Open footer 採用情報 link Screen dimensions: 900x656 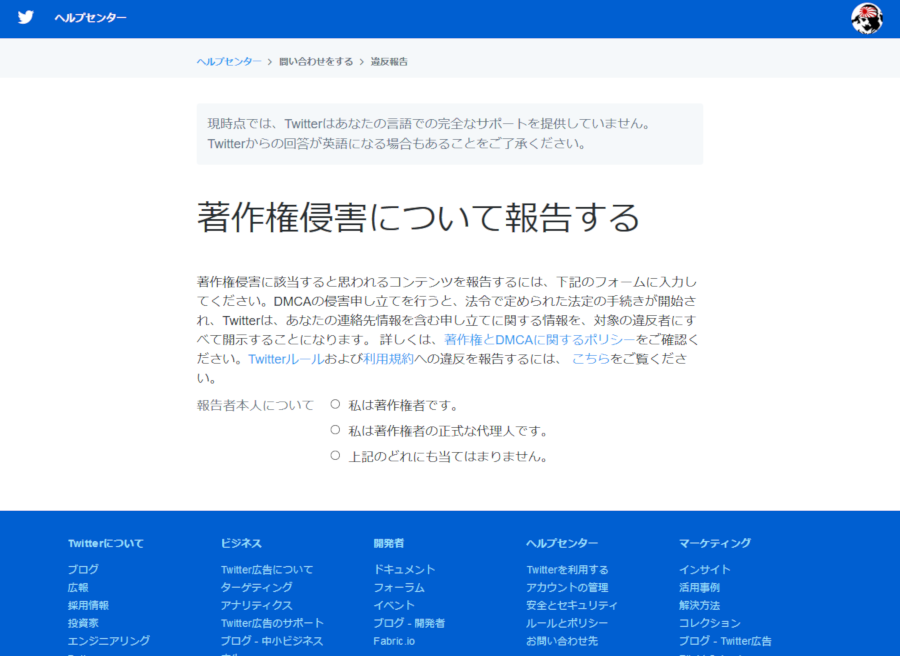point(88,605)
